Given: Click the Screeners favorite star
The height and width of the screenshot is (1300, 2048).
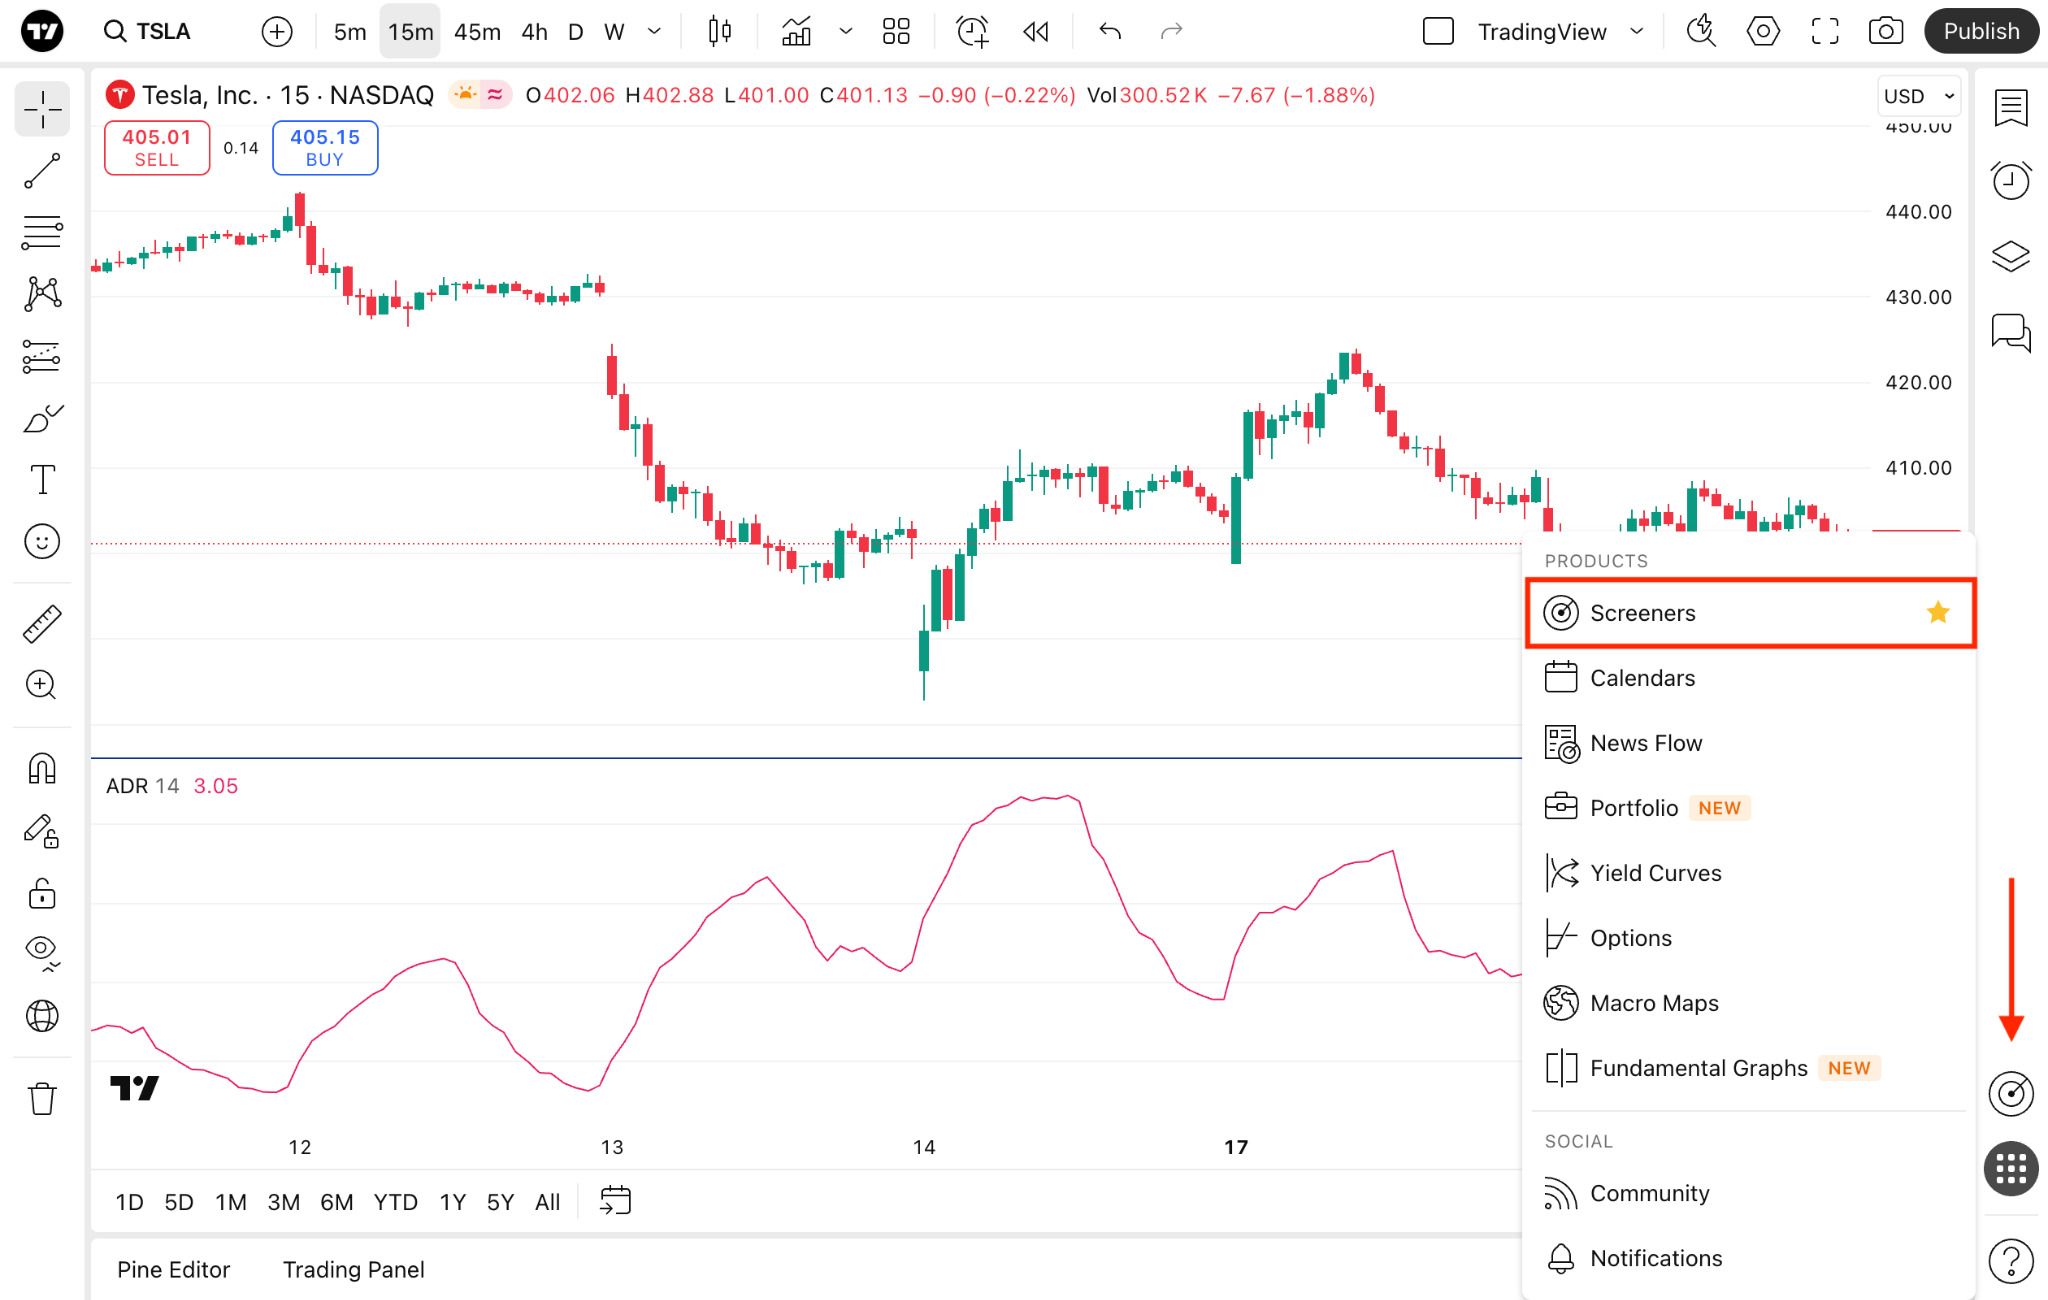Looking at the screenshot, I should 1937,612.
